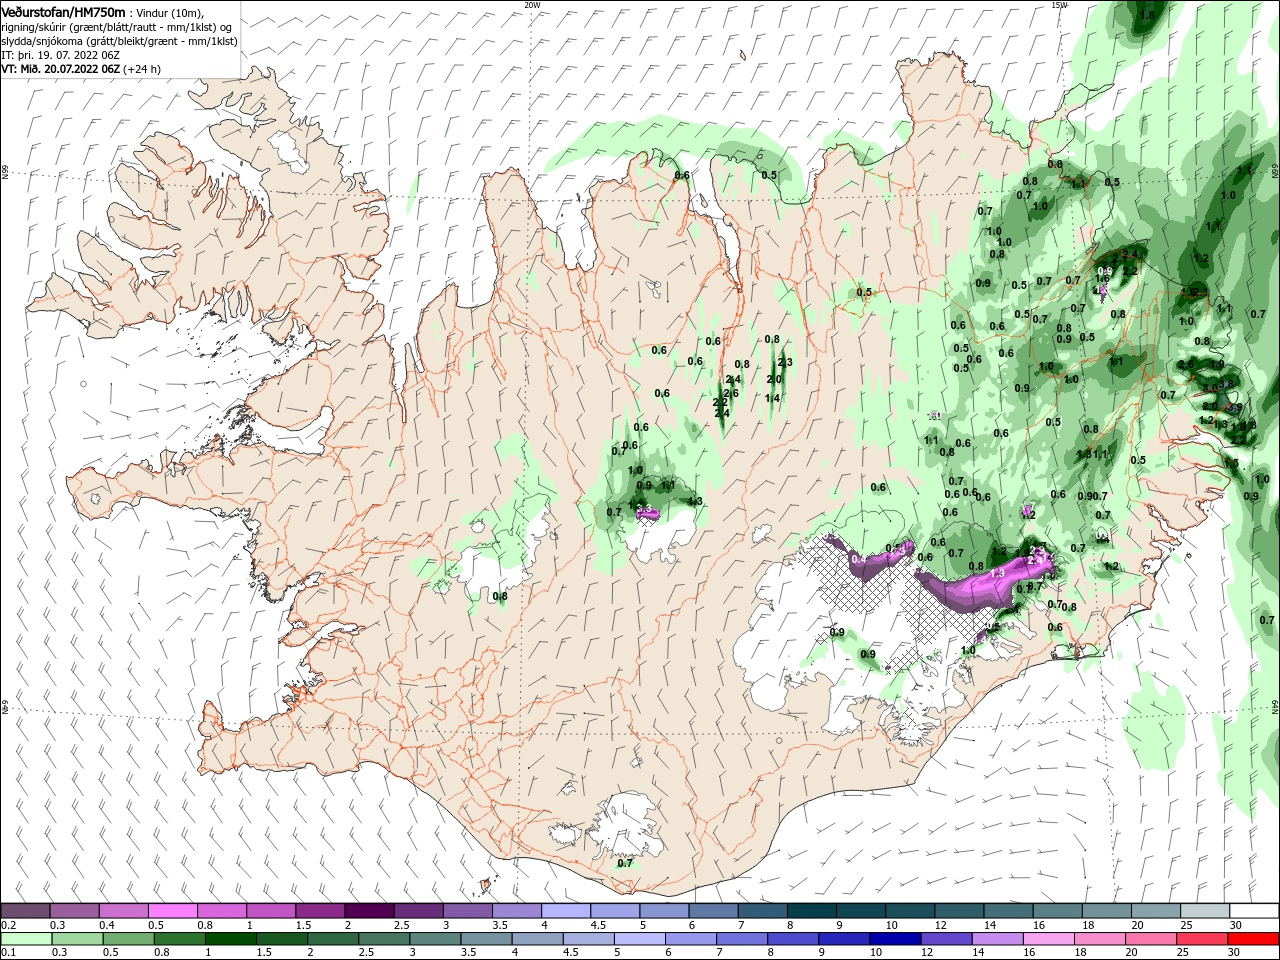The width and height of the screenshot is (1280, 960).
Task: Pick the hot pink rain swatch for 20–25
Action: click(x=1149, y=939)
